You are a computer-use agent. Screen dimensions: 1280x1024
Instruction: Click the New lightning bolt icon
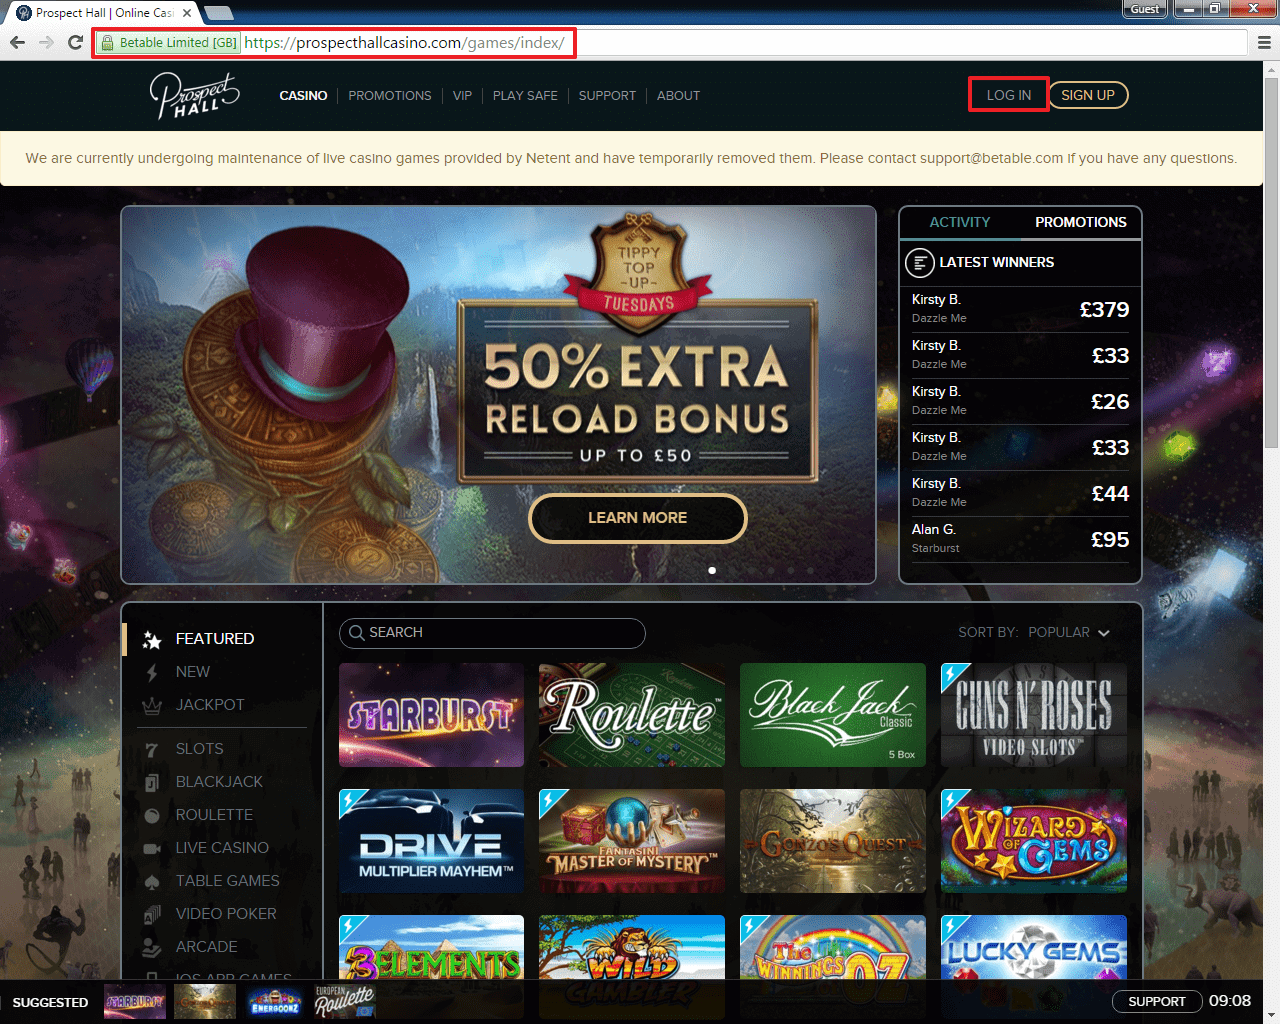coord(152,673)
